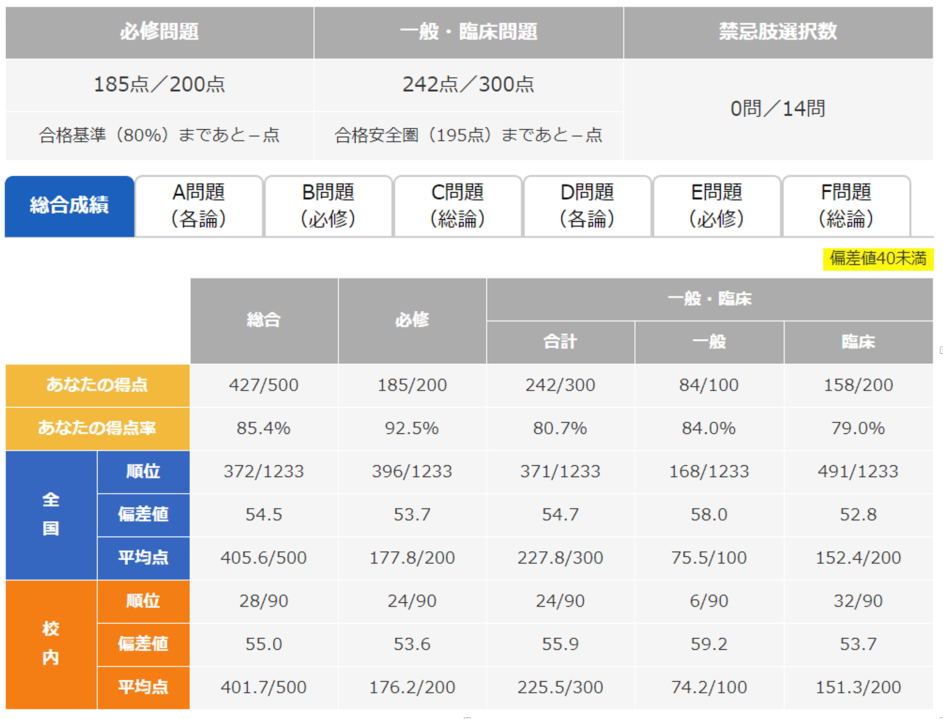Click the 一般・臨床問題 summary header
943x719 pixels.
tap(468, 32)
